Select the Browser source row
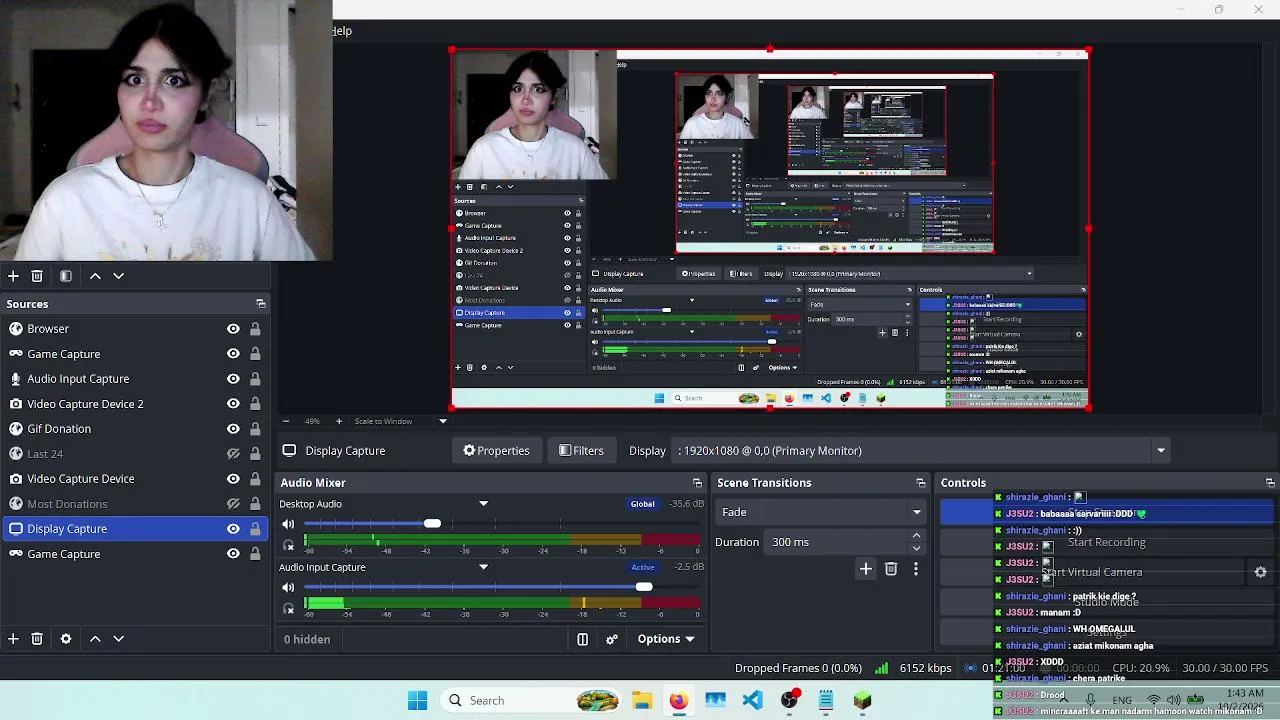1280x720 pixels. (135, 329)
